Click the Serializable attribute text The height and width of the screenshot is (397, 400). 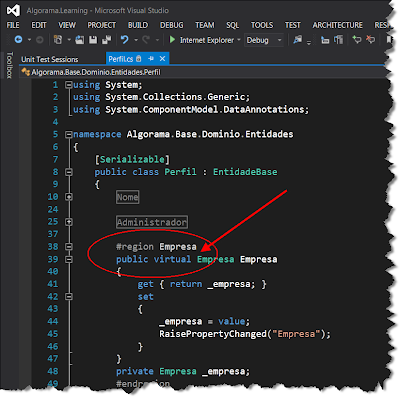[132, 160]
